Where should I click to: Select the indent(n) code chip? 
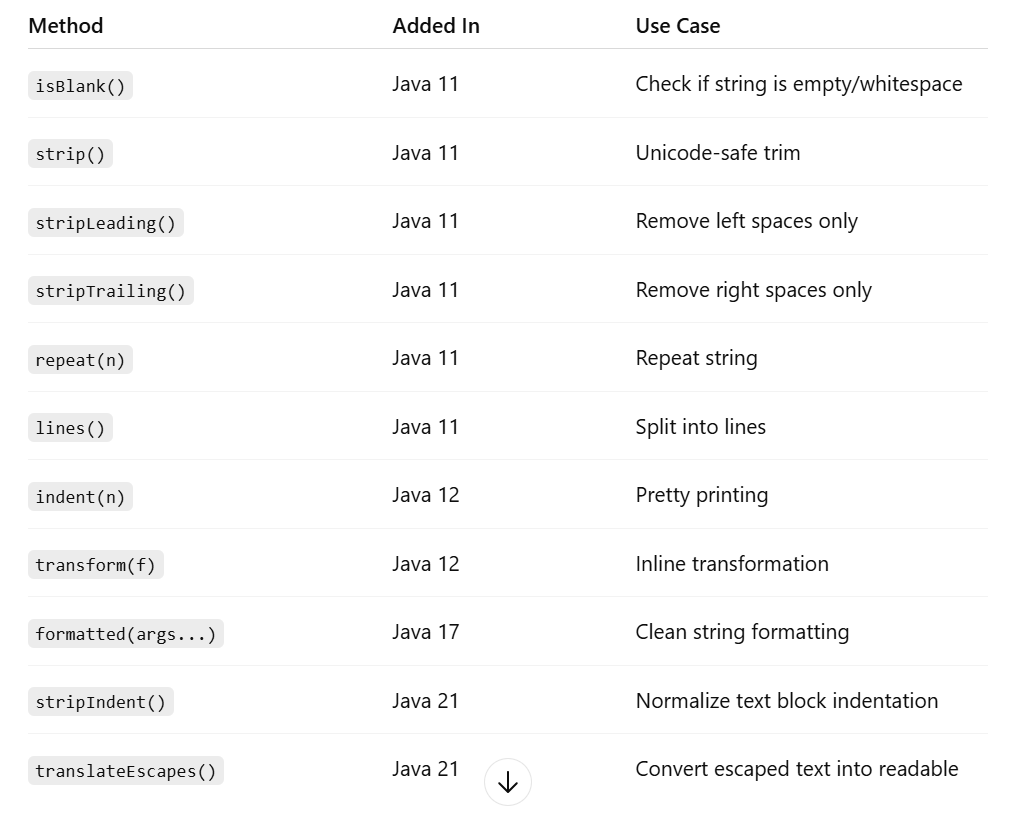(x=80, y=497)
